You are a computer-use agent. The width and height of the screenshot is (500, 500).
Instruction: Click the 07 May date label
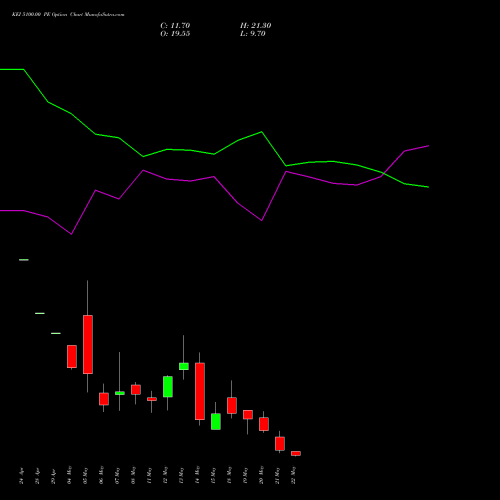coord(118,475)
